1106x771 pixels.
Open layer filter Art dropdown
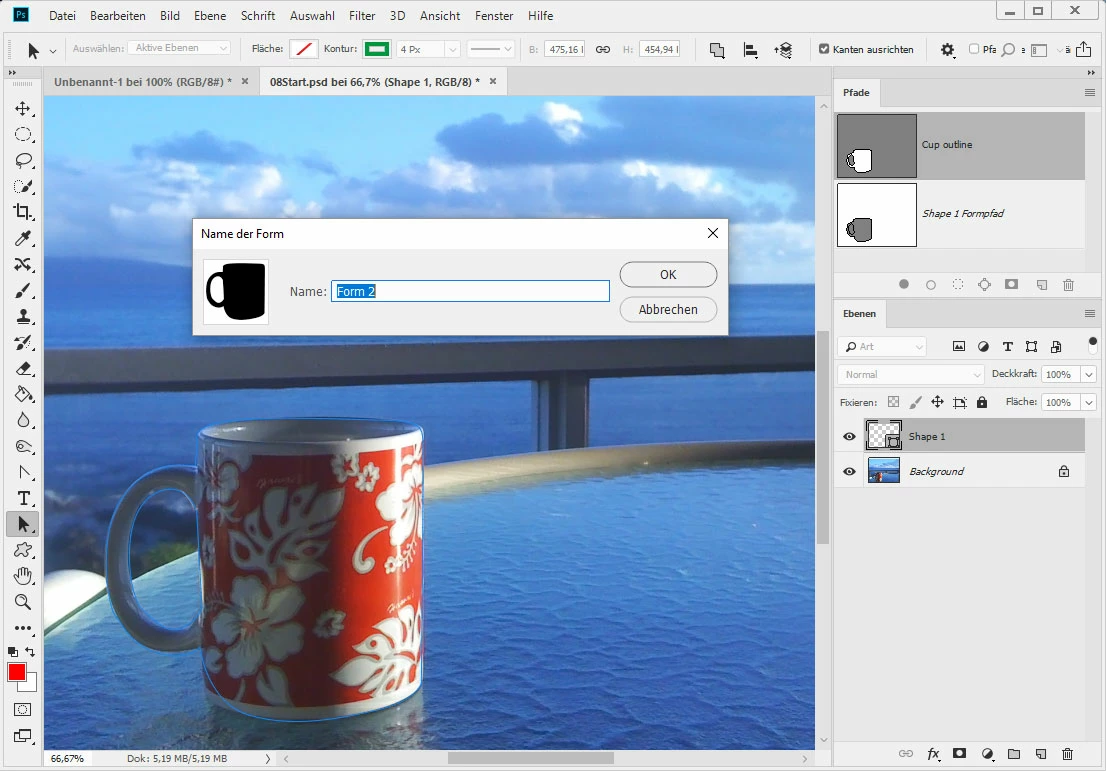point(882,346)
